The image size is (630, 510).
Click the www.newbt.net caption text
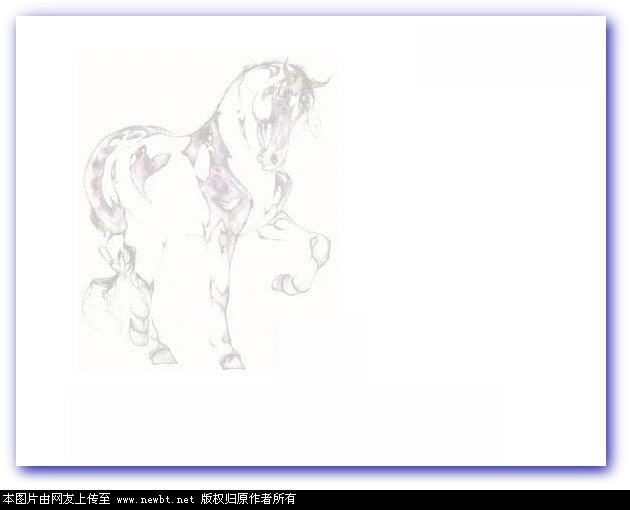155,500
